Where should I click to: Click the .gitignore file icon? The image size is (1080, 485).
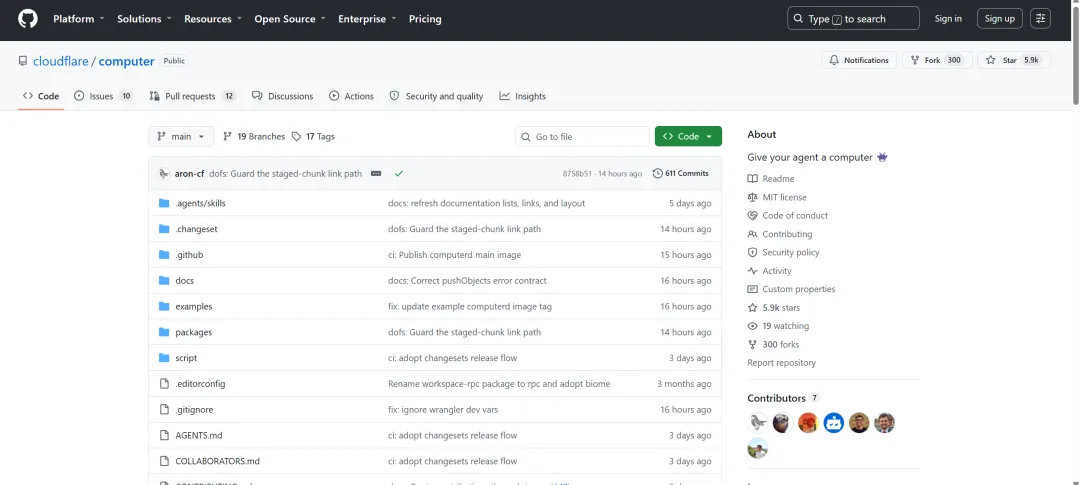(x=164, y=410)
